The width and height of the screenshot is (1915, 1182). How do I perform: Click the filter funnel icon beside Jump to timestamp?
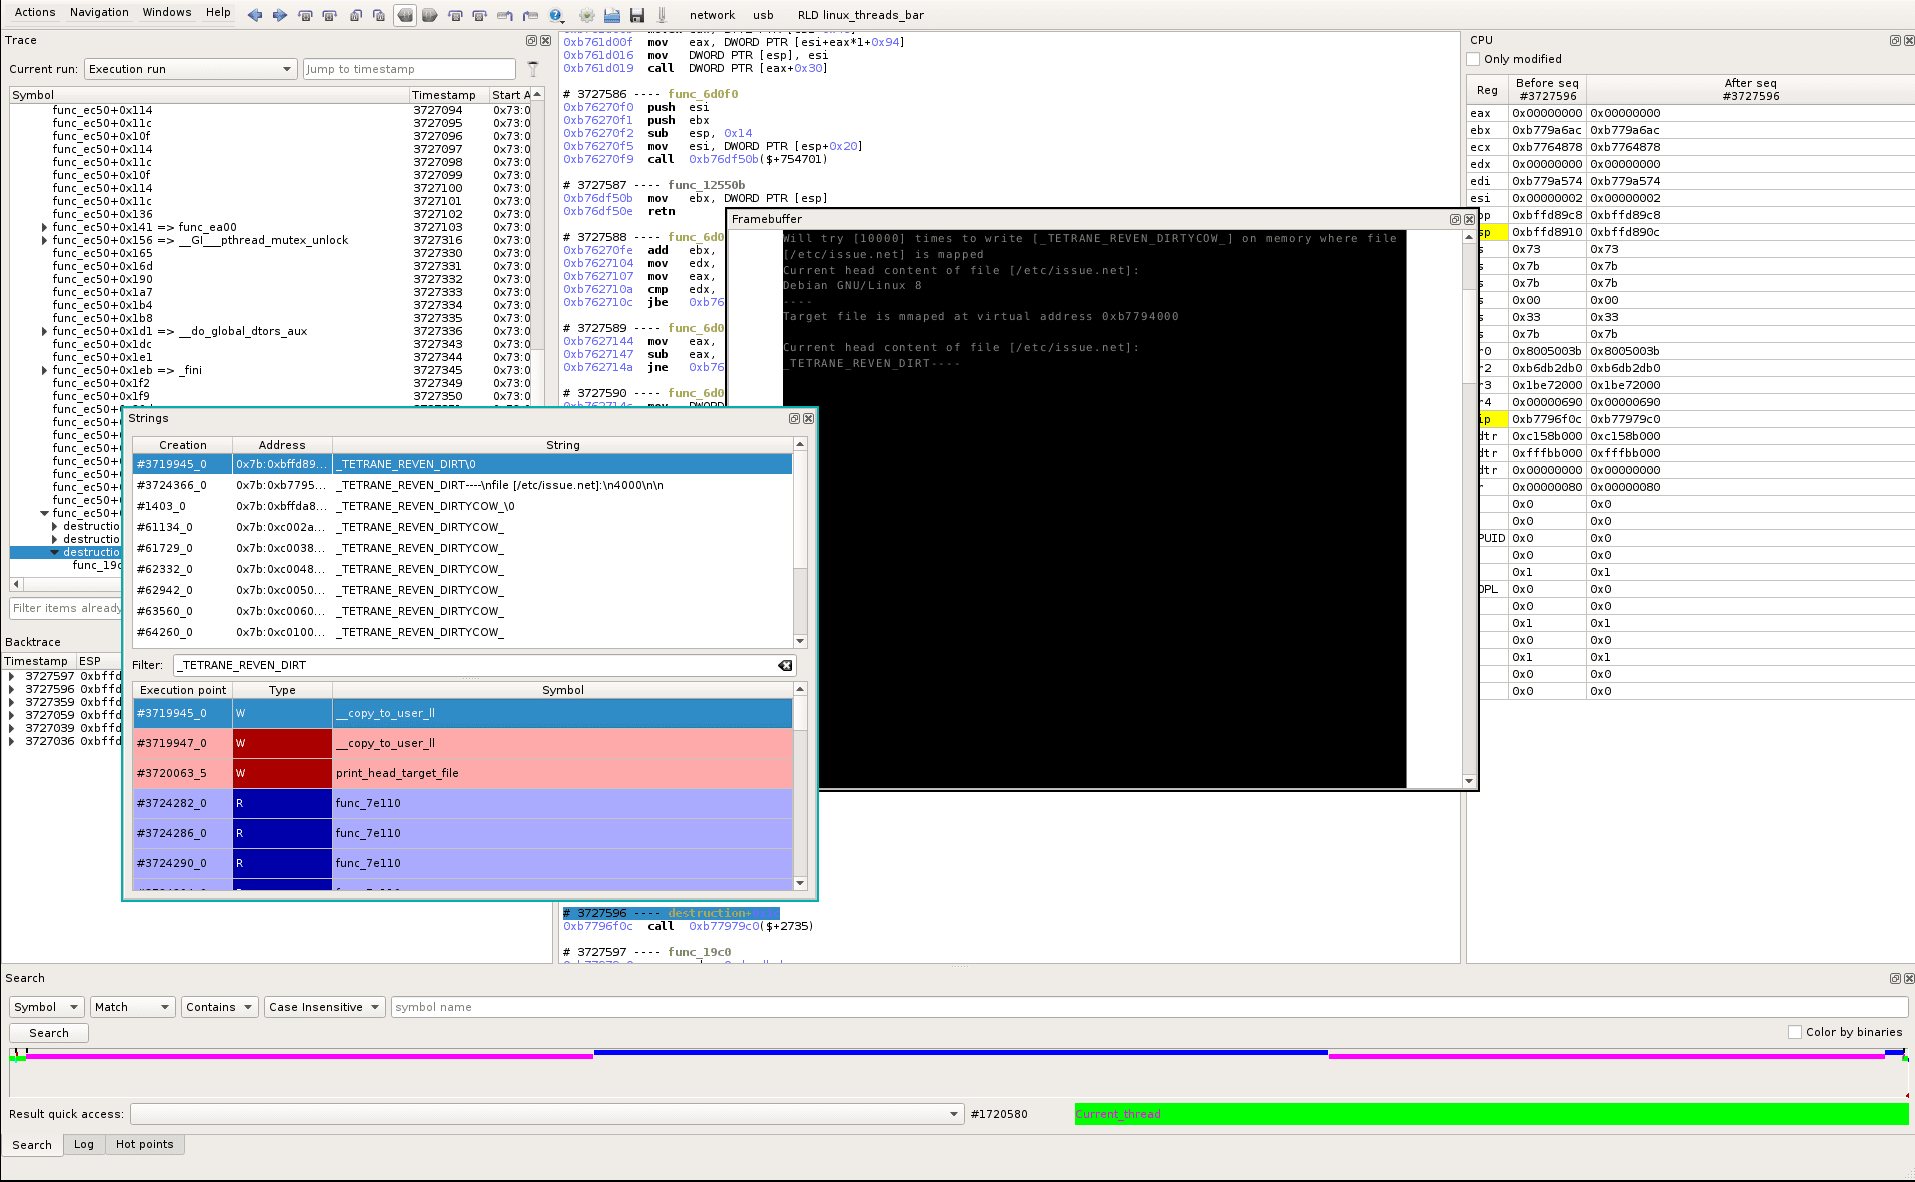click(533, 69)
